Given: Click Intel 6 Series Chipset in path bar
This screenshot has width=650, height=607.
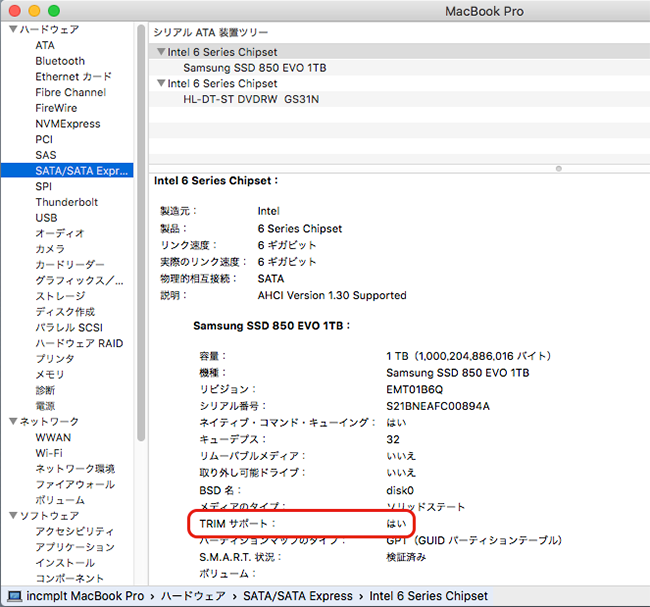Looking at the screenshot, I should pyautogui.click(x=428, y=596).
